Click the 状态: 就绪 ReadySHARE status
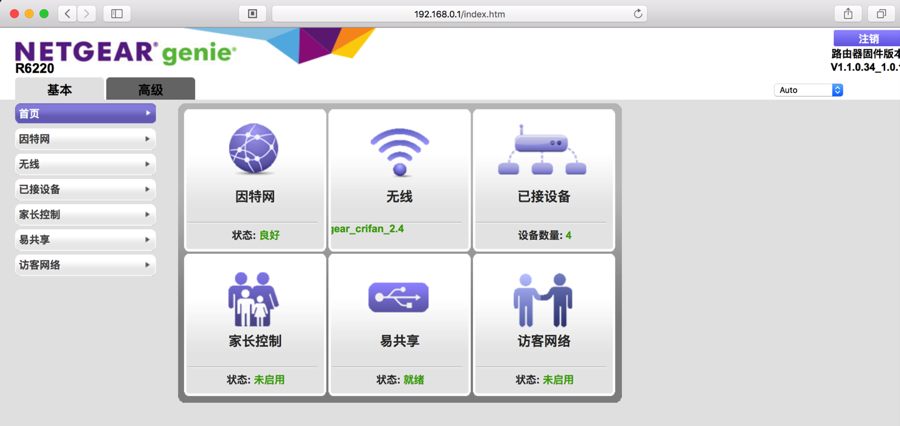 click(x=400, y=380)
